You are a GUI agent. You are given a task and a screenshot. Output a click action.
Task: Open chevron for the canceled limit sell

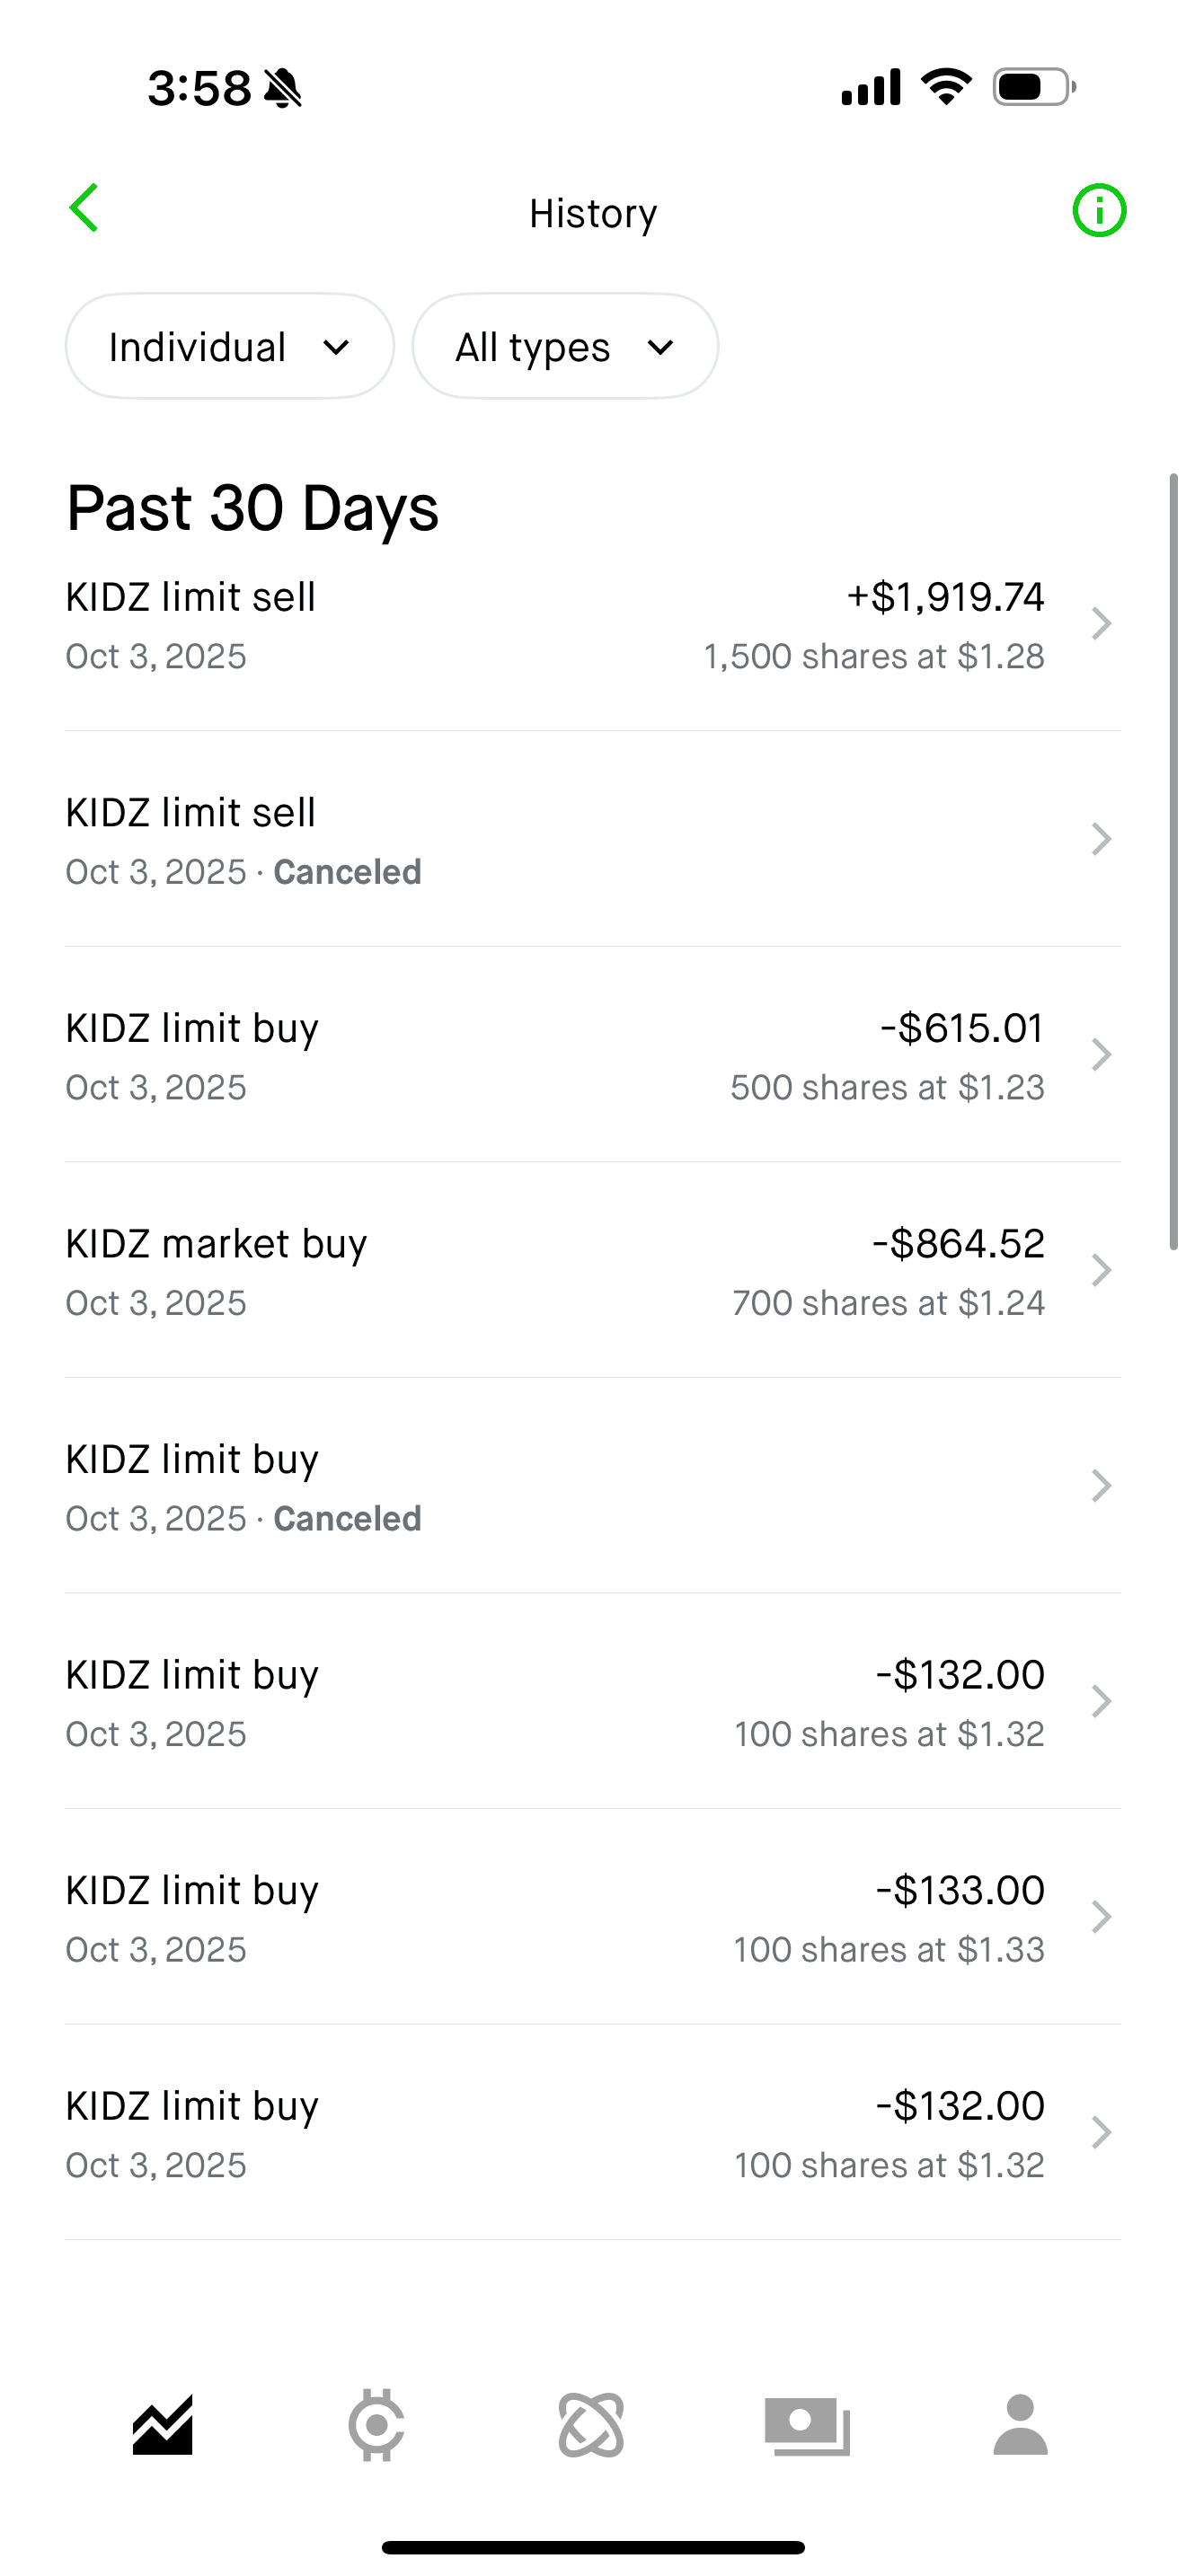click(1101, 840)
